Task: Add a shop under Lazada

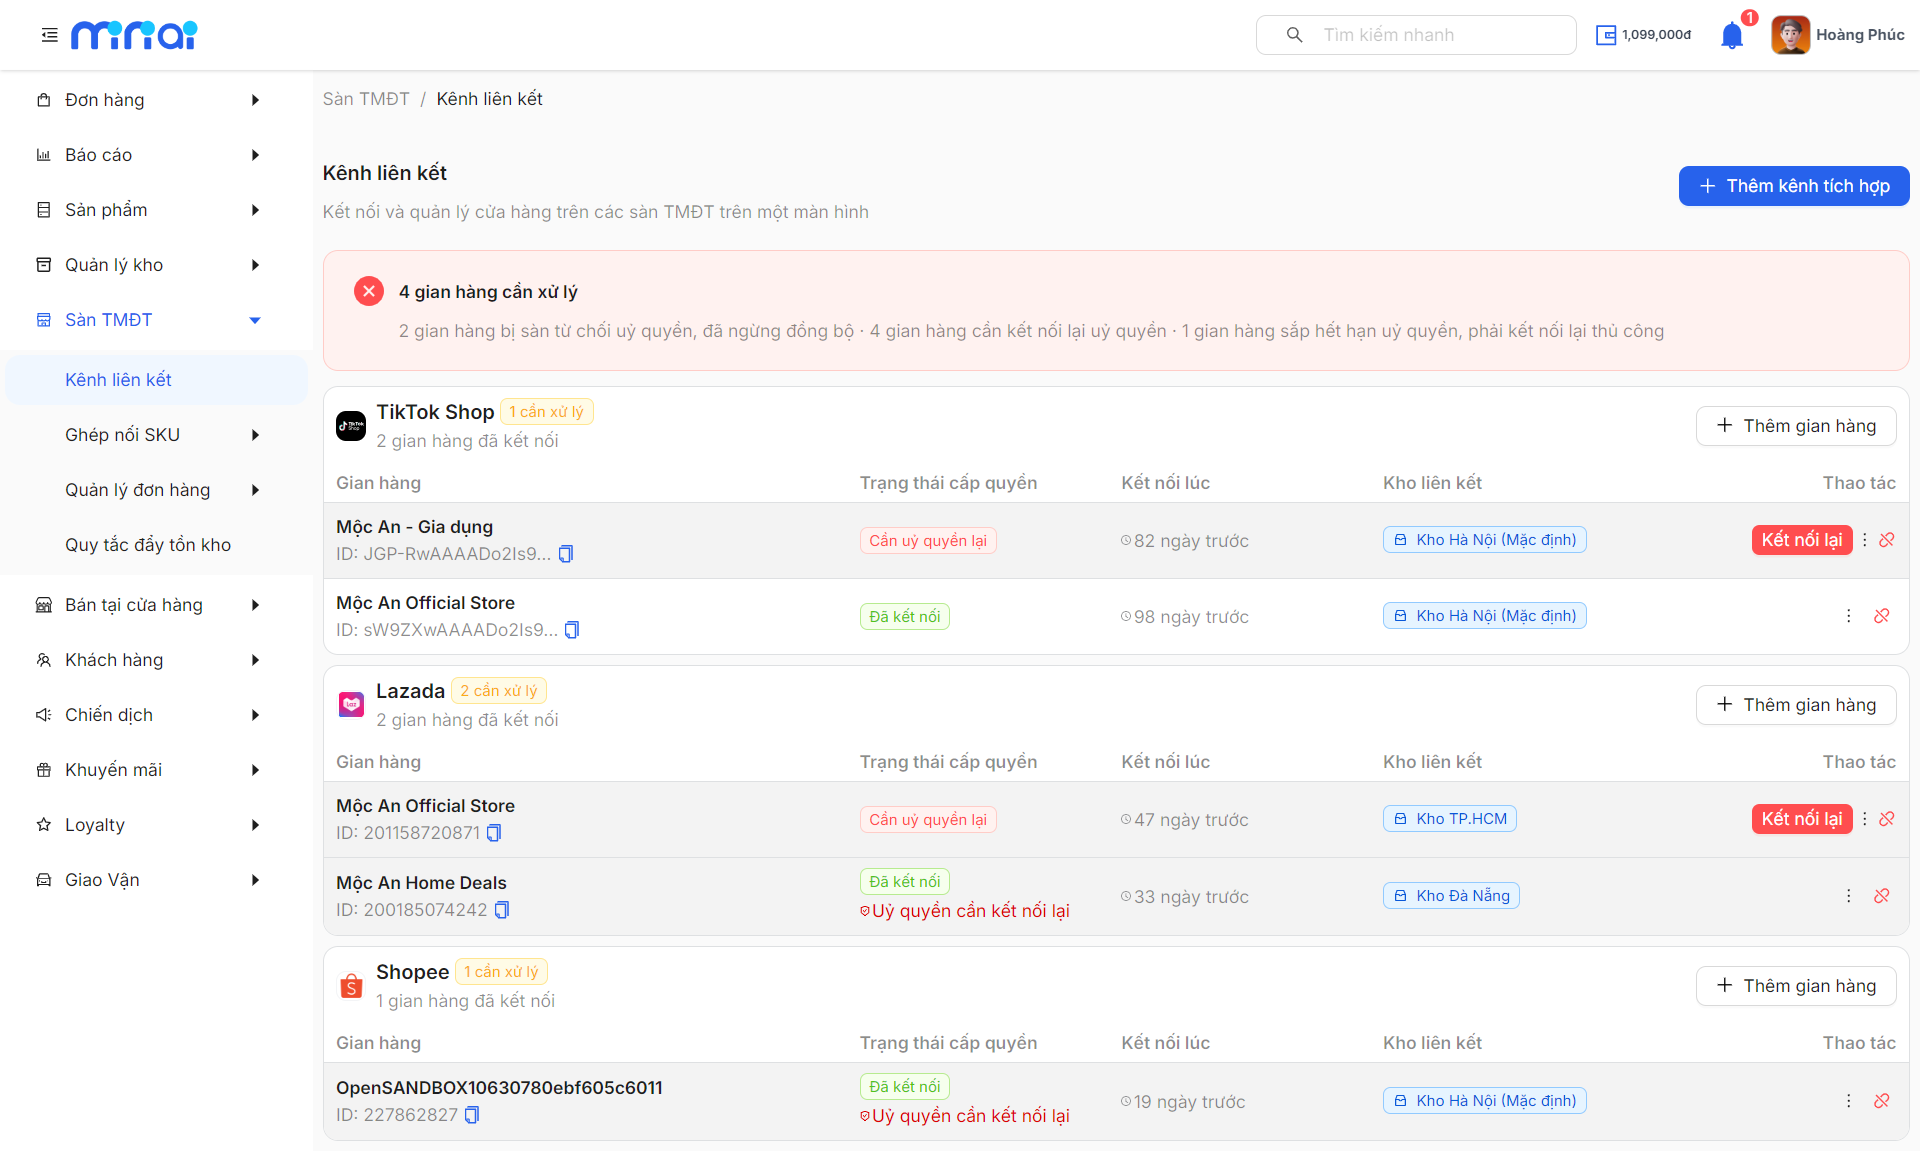Action: (1796, 705)
